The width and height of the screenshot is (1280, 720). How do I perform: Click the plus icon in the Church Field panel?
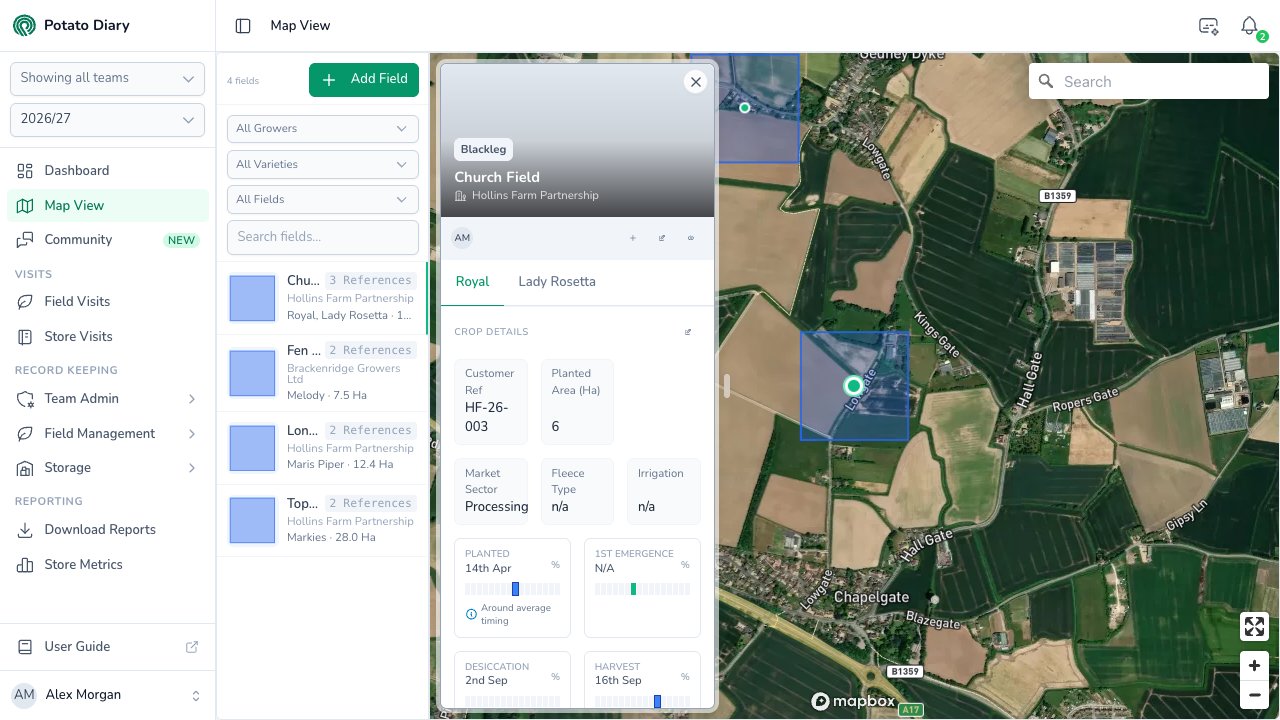(x=633, y=238)
